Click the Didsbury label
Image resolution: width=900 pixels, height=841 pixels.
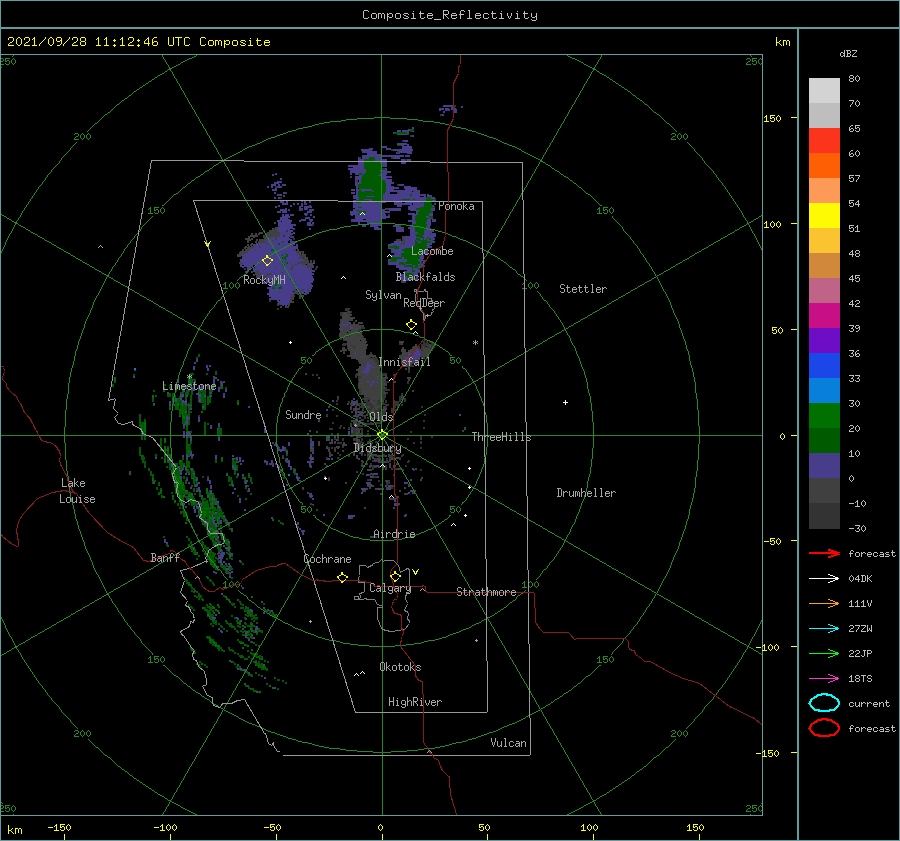377,448
